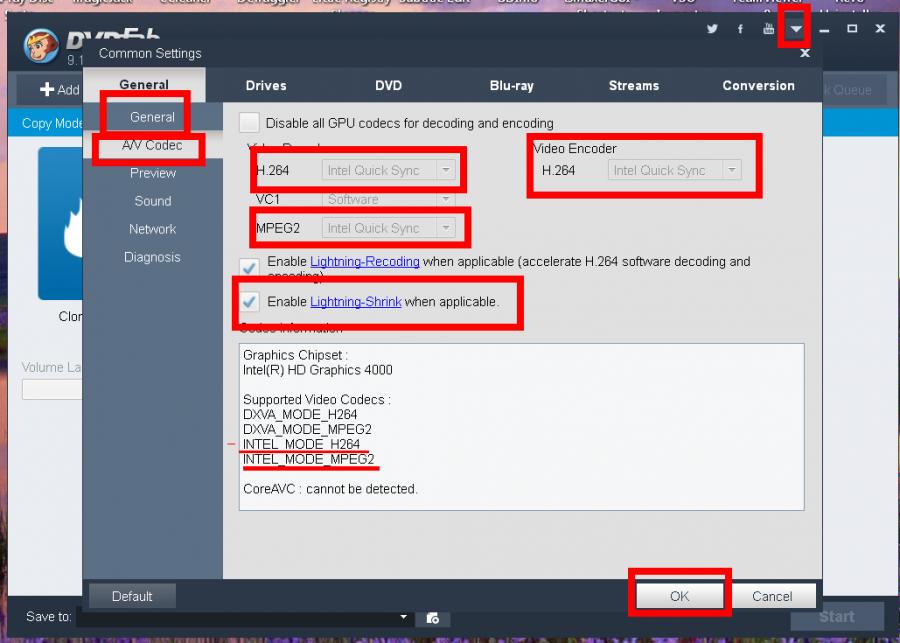
Task: Open the Lightning-Shrink link
Action: [x=355, y=302]
